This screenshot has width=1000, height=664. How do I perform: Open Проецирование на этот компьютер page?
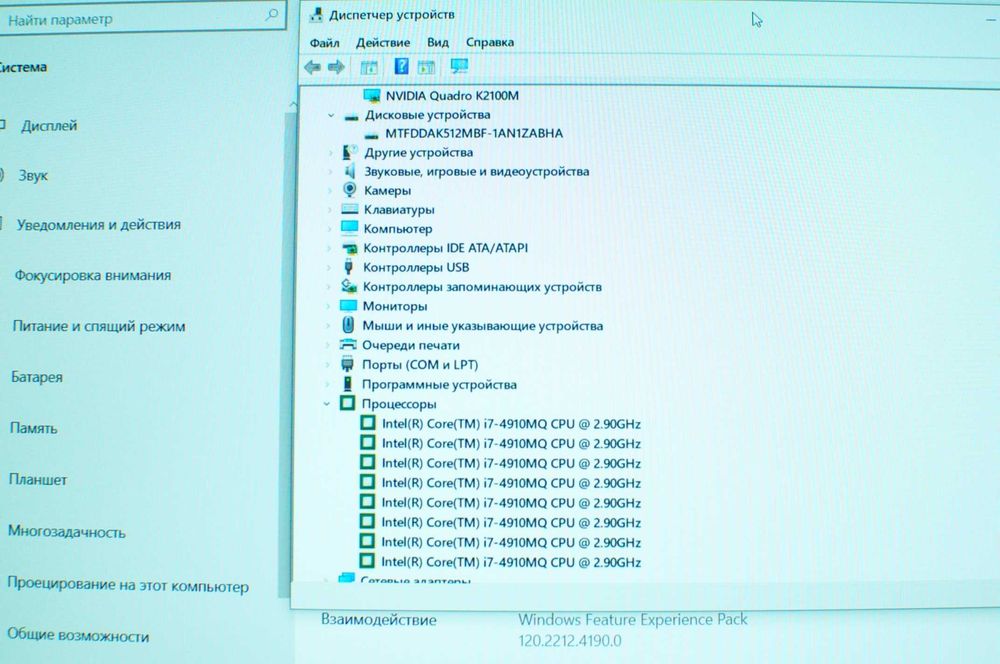pos(128,586)
